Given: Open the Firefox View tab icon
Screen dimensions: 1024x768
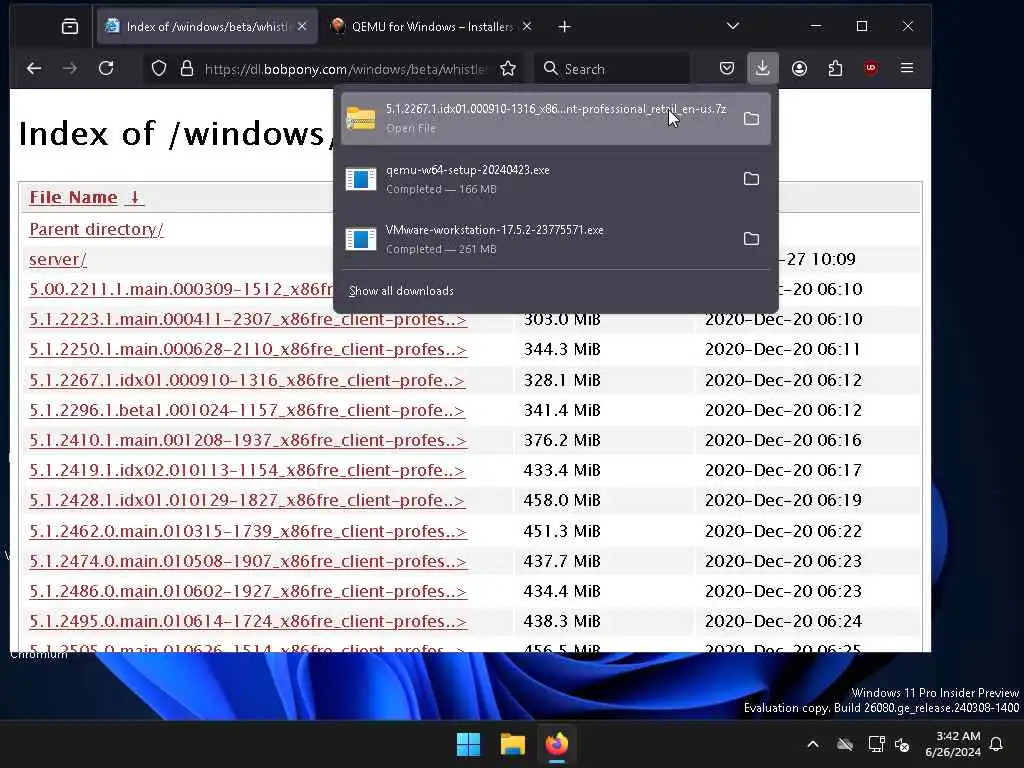Looking at the screenshot, I should point(70,27).
